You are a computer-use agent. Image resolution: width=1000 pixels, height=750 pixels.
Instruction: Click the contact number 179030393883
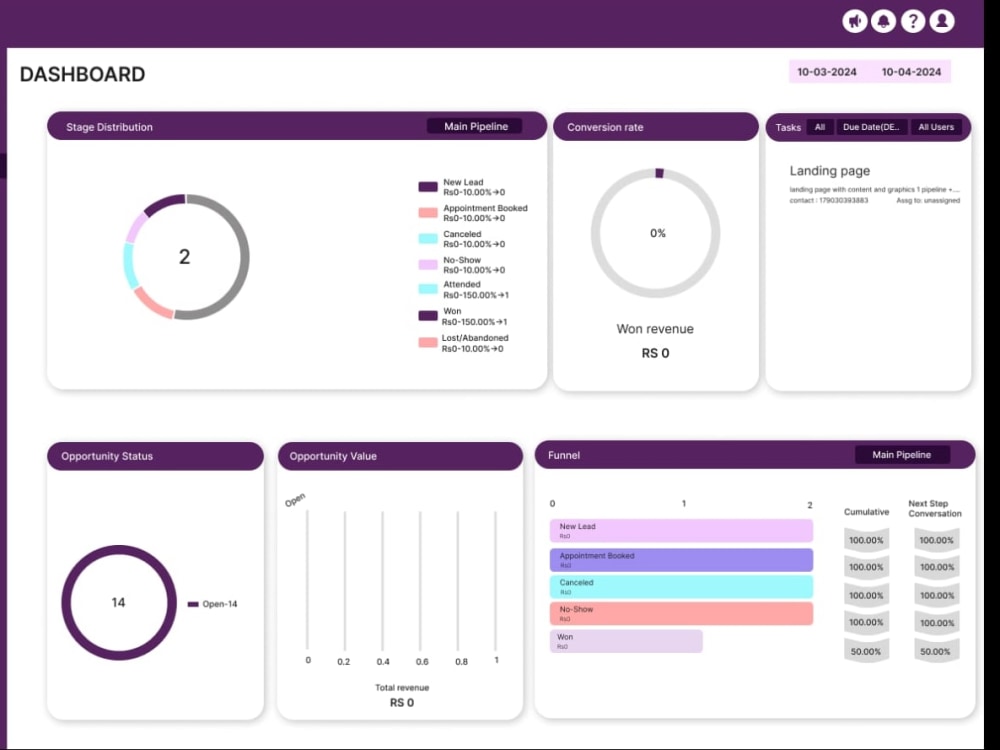pyautogui.click(x=843, y=200)
